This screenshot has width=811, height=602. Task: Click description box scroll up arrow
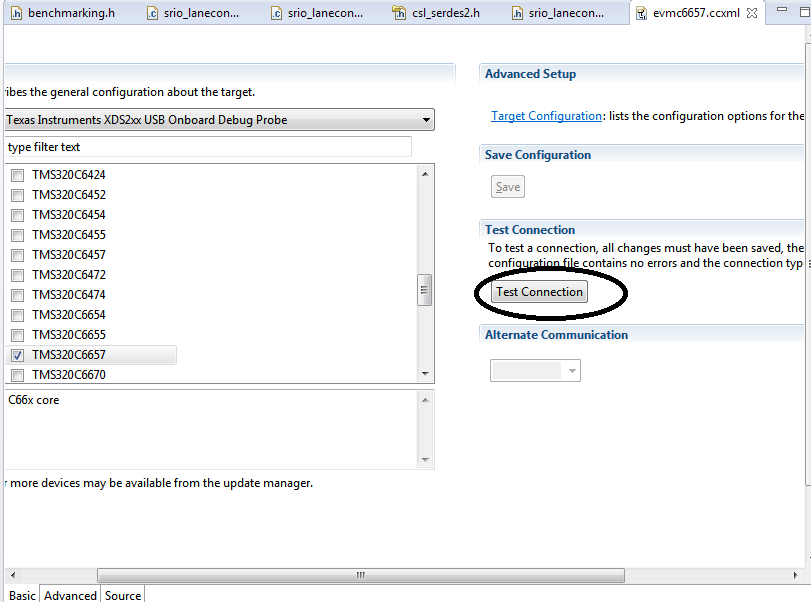[425, 400]
